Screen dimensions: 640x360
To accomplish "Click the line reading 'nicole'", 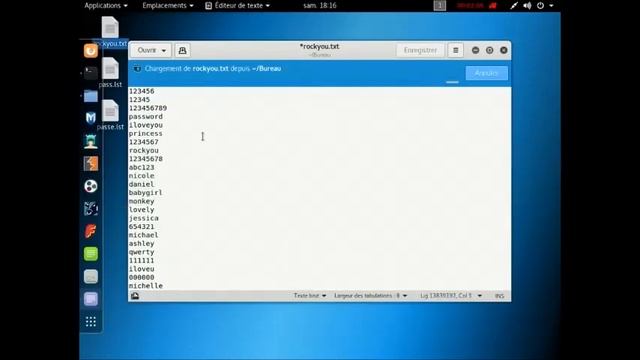I will coord(142,176).
